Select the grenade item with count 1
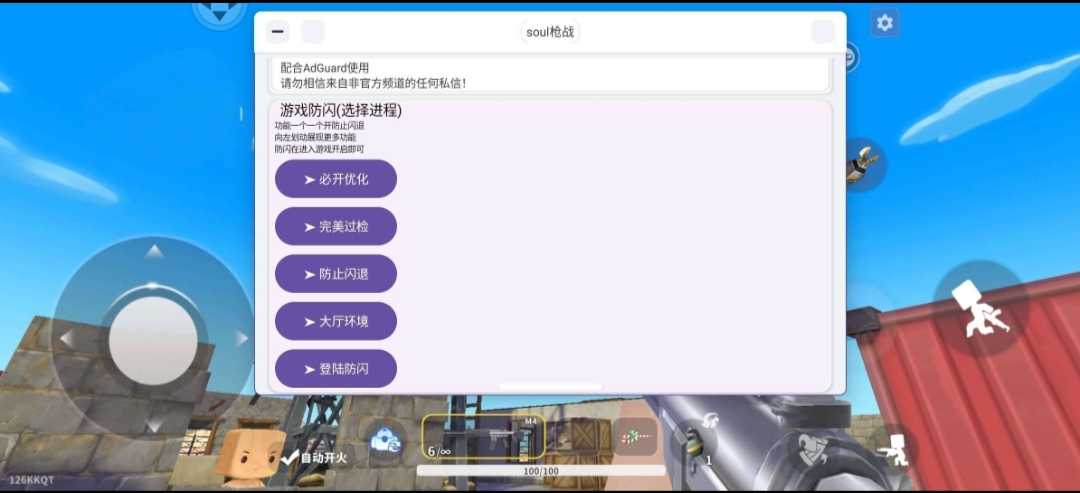The height and width of the screenshot is (493, 1080). pos(696,441)
